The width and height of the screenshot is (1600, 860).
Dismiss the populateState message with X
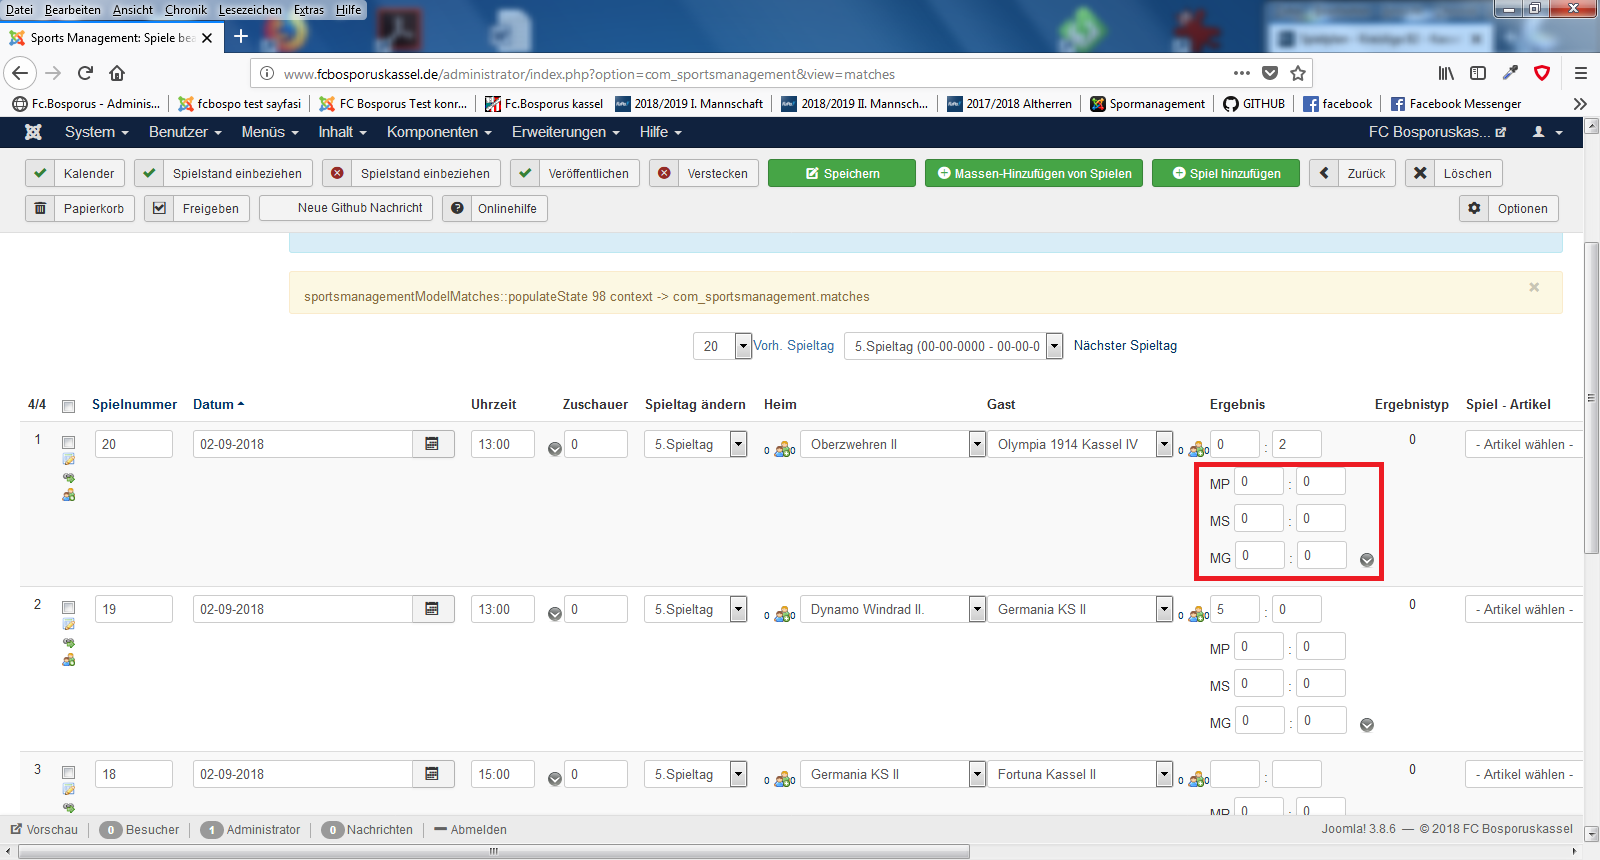tap(1534, 287)
